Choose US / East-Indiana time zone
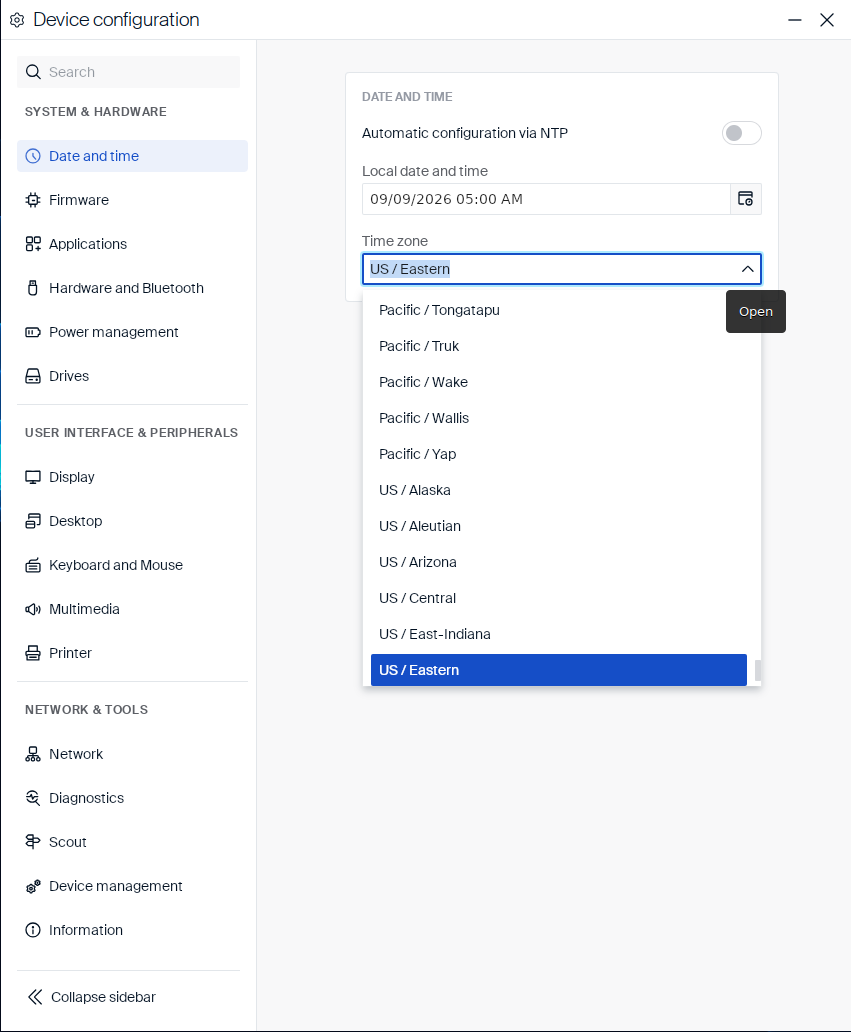The image size is (851, 1032). tap(559, 634)
